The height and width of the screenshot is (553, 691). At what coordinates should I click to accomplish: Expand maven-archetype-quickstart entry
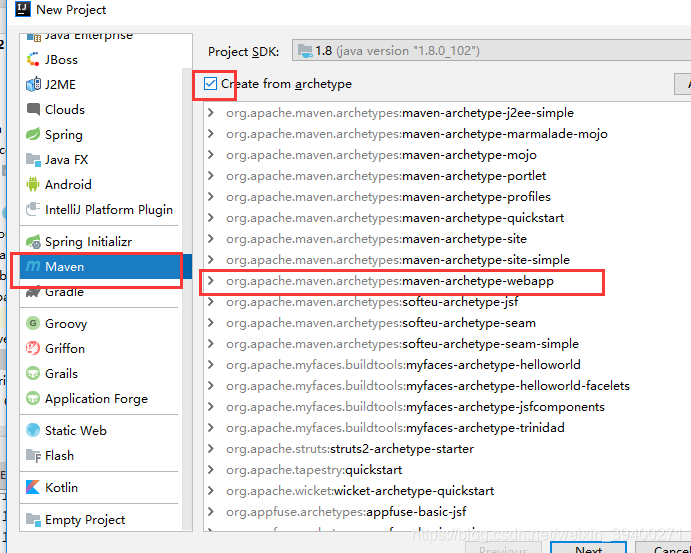click(x=211, y=218)
